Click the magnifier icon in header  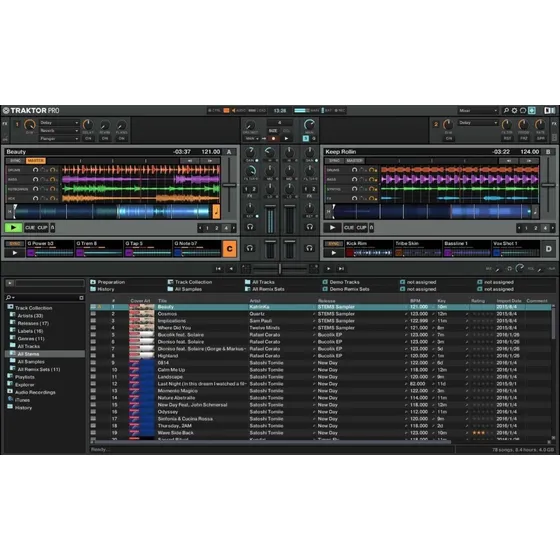click(506, 111)
